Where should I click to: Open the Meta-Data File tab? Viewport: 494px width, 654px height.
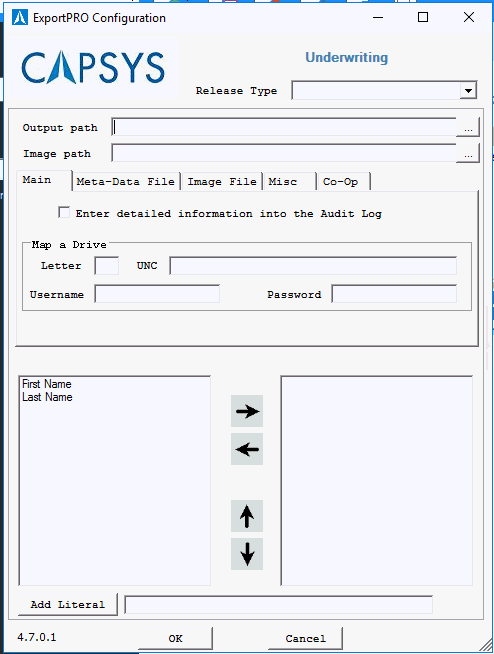[x=126, y=181]
